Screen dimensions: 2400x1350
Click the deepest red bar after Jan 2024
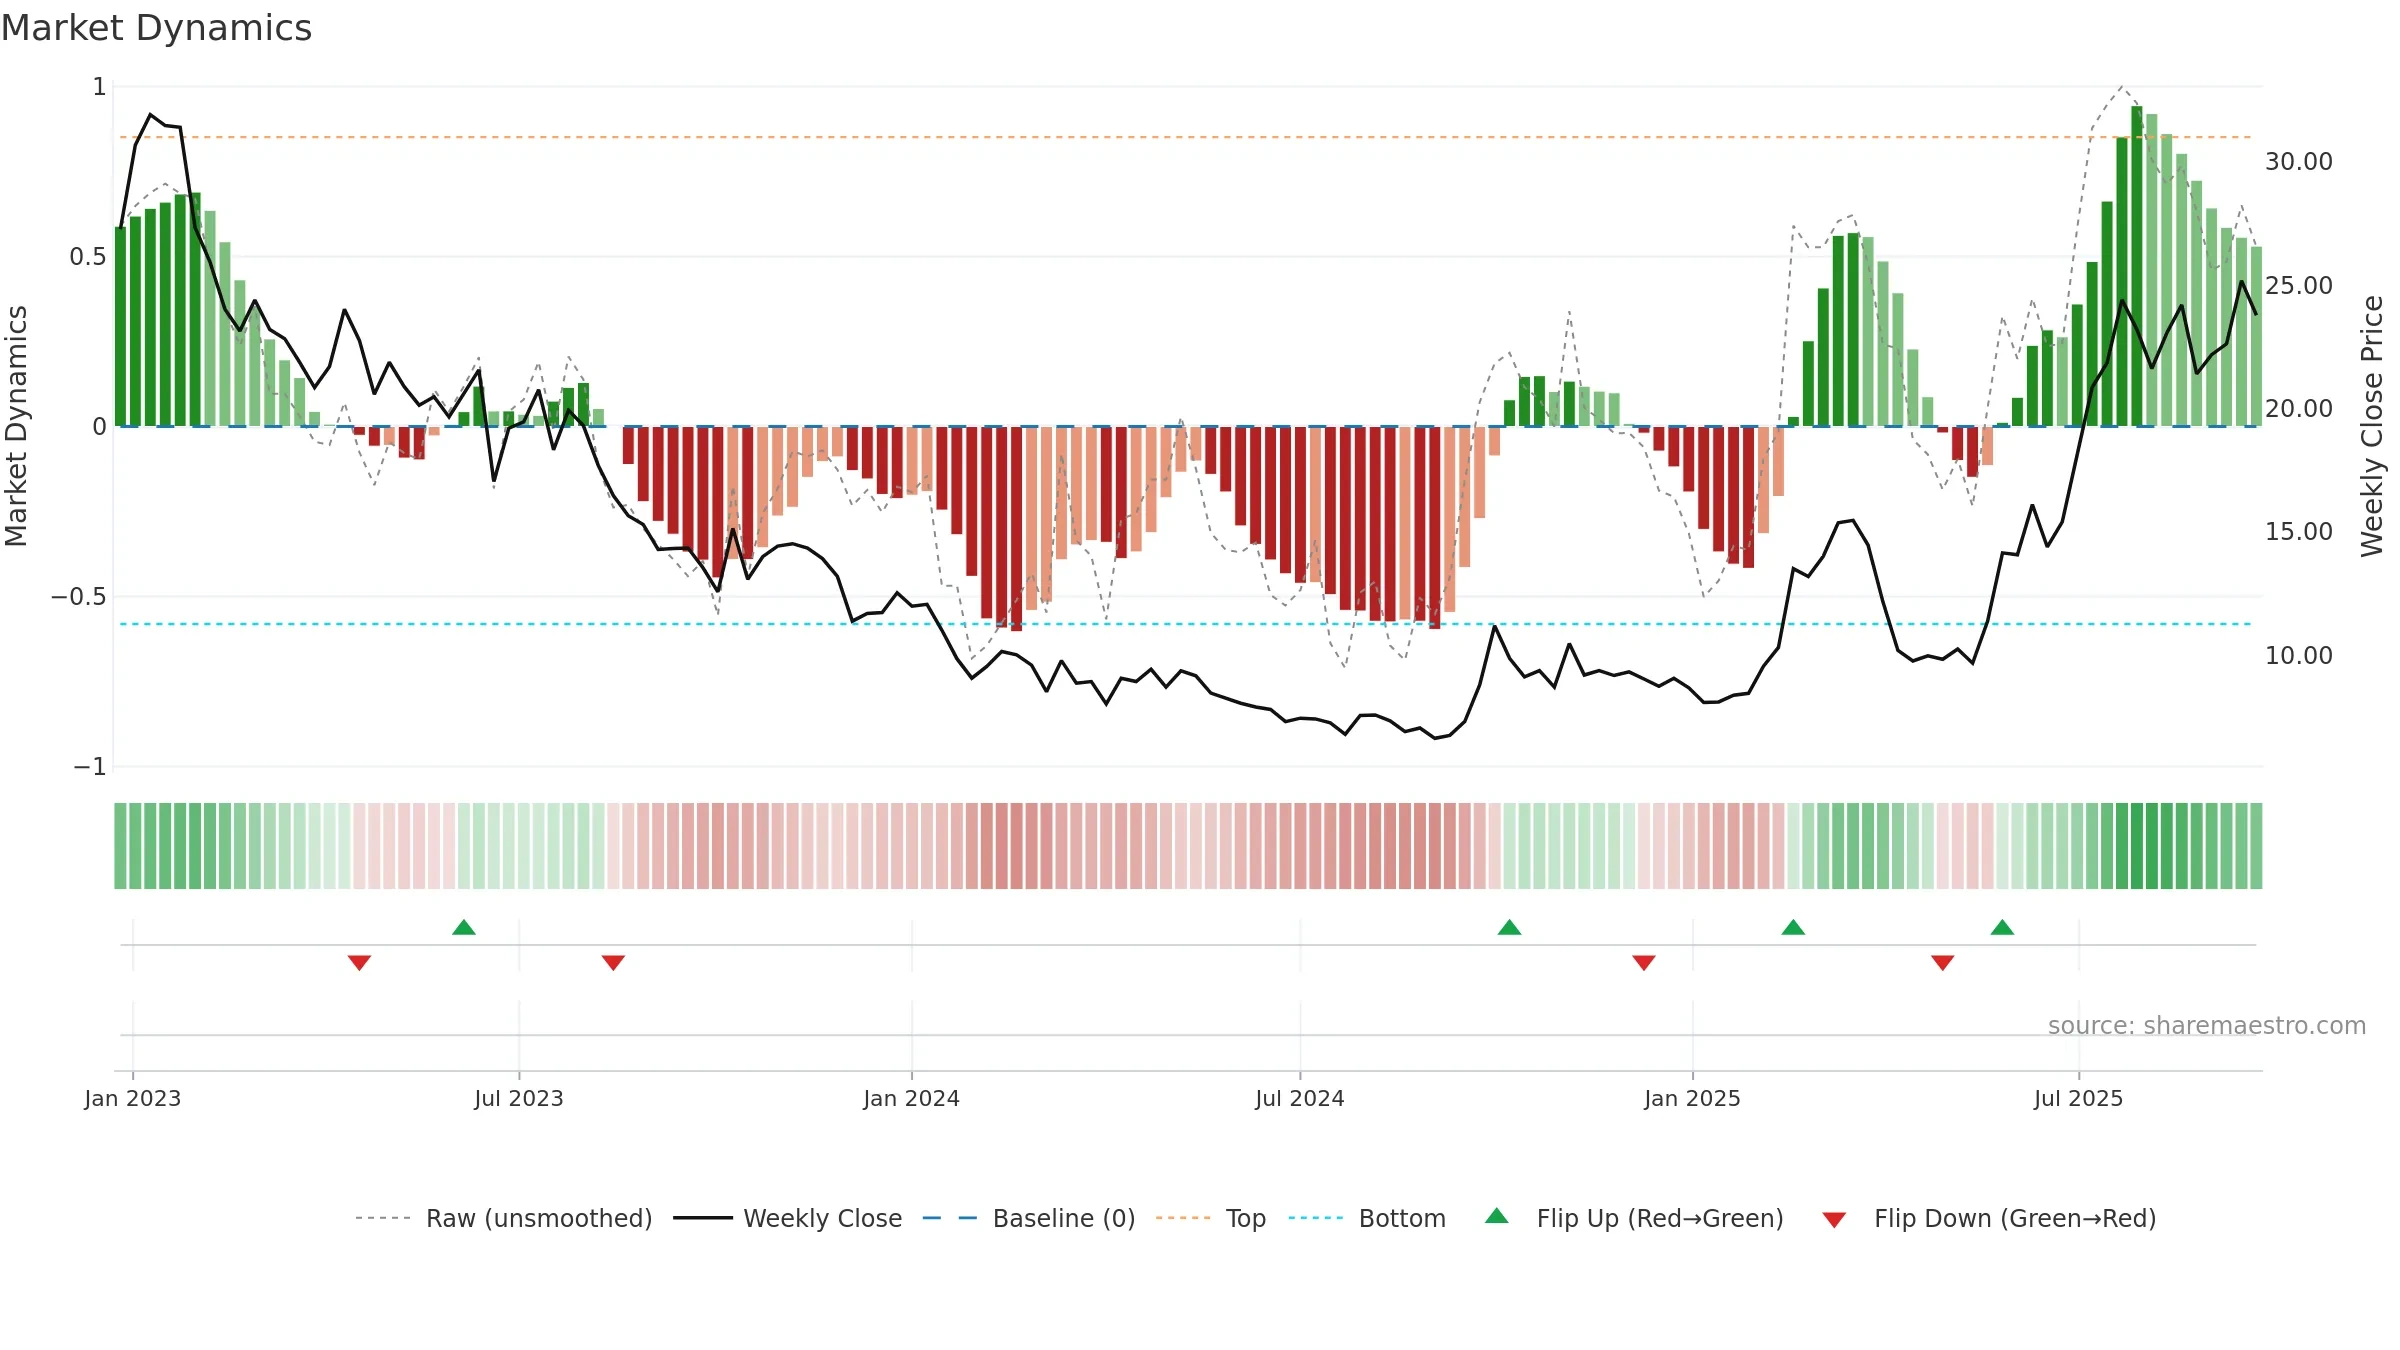(1016, 529)
